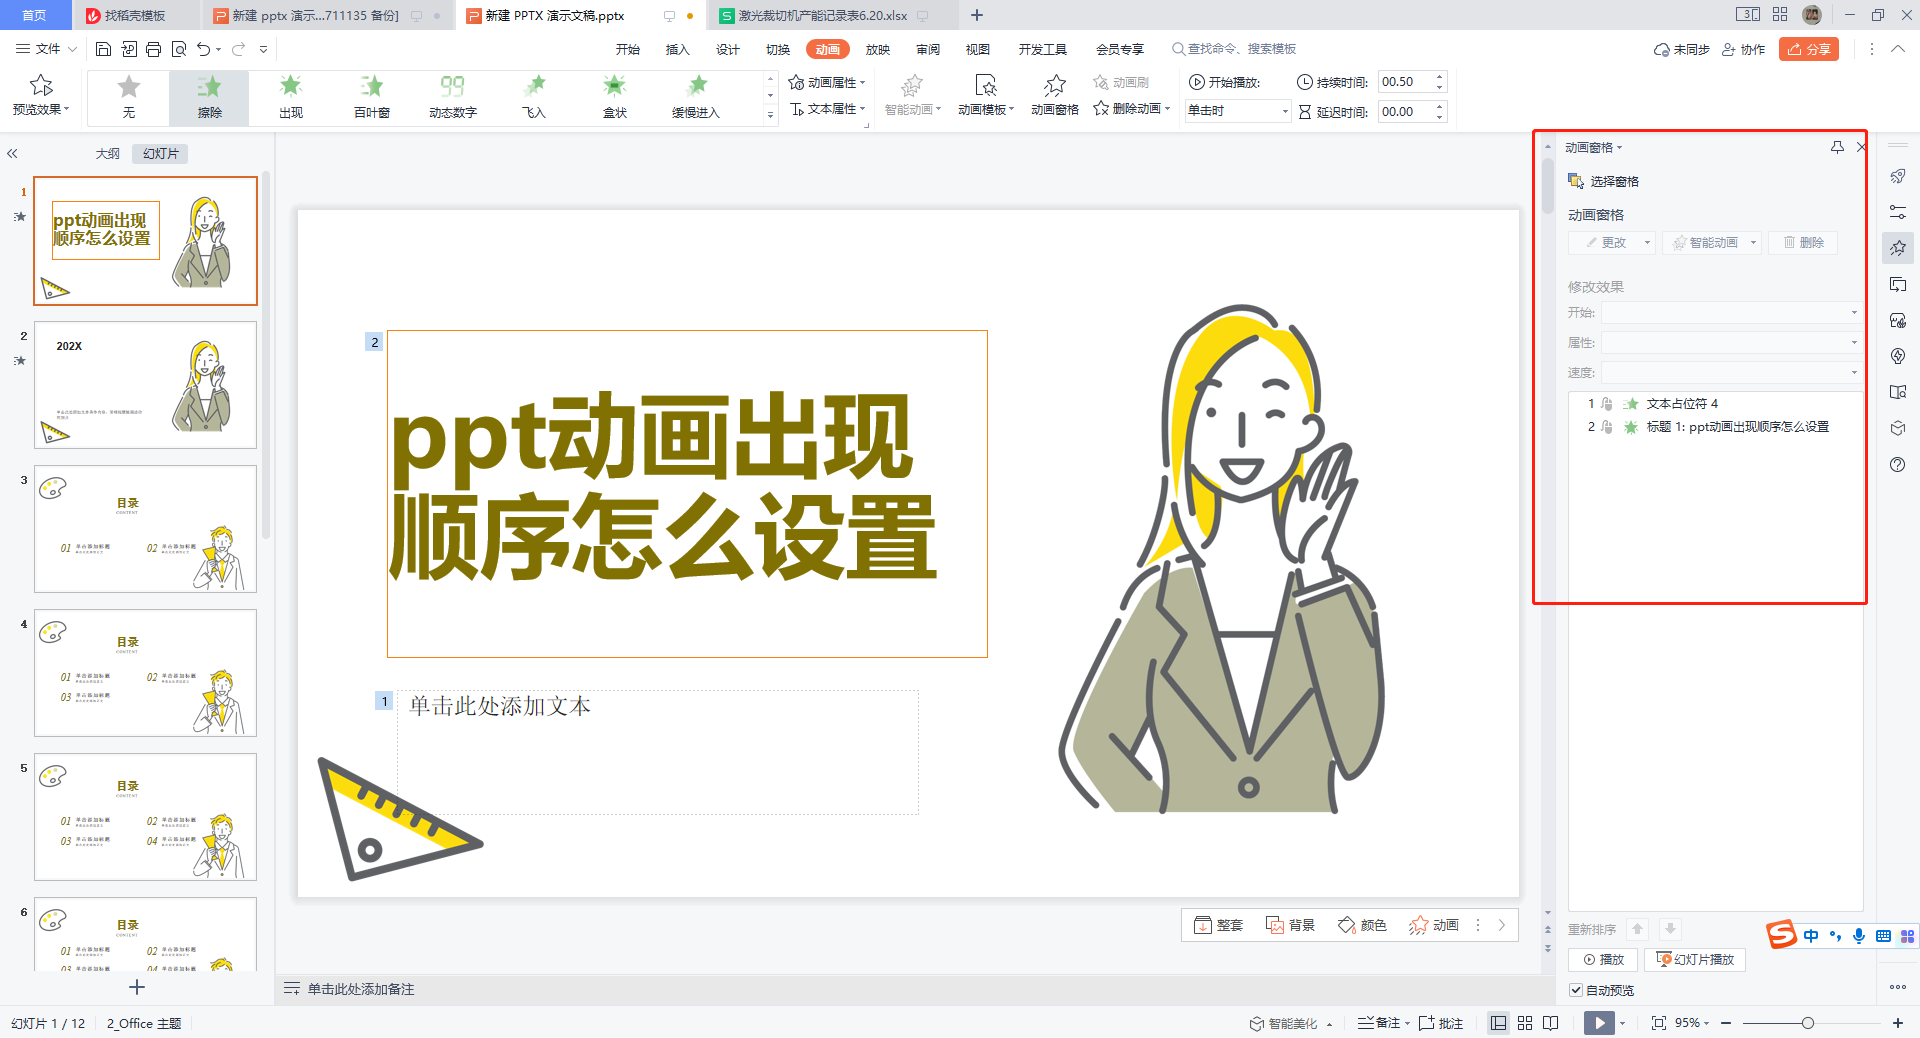This screenshot has width=1920, height=1038.
Task: Click the save document icon
Action: point(103,49)
